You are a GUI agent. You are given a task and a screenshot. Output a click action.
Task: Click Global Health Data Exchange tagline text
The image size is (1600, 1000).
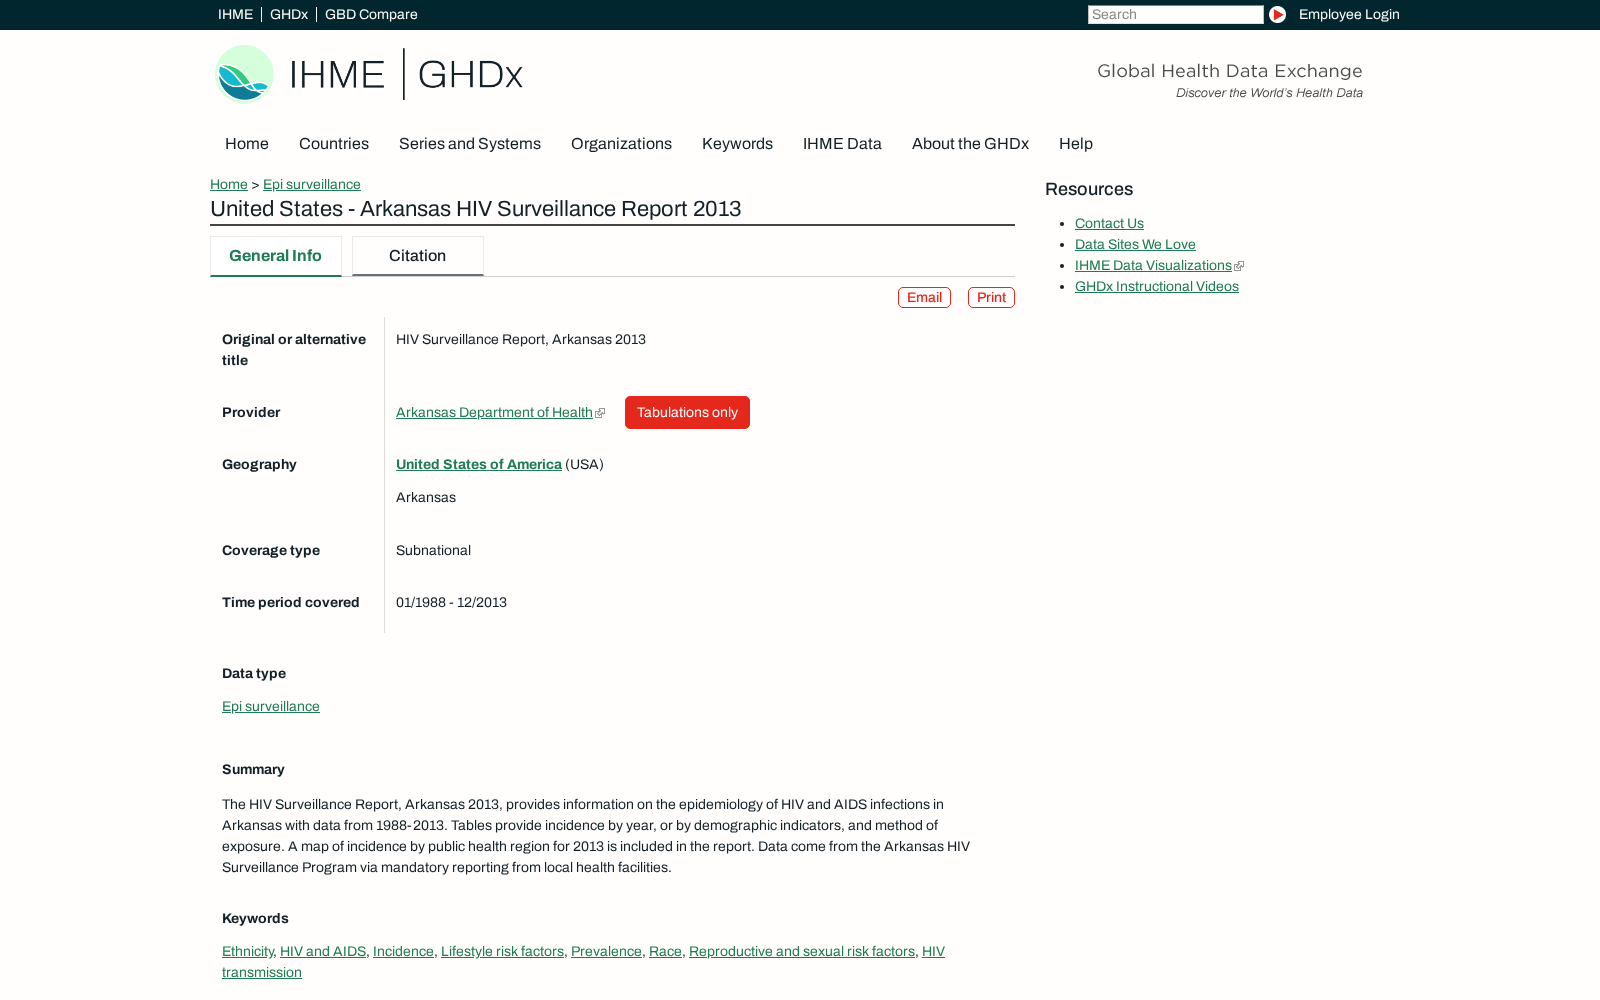[x=1230, y=71]
